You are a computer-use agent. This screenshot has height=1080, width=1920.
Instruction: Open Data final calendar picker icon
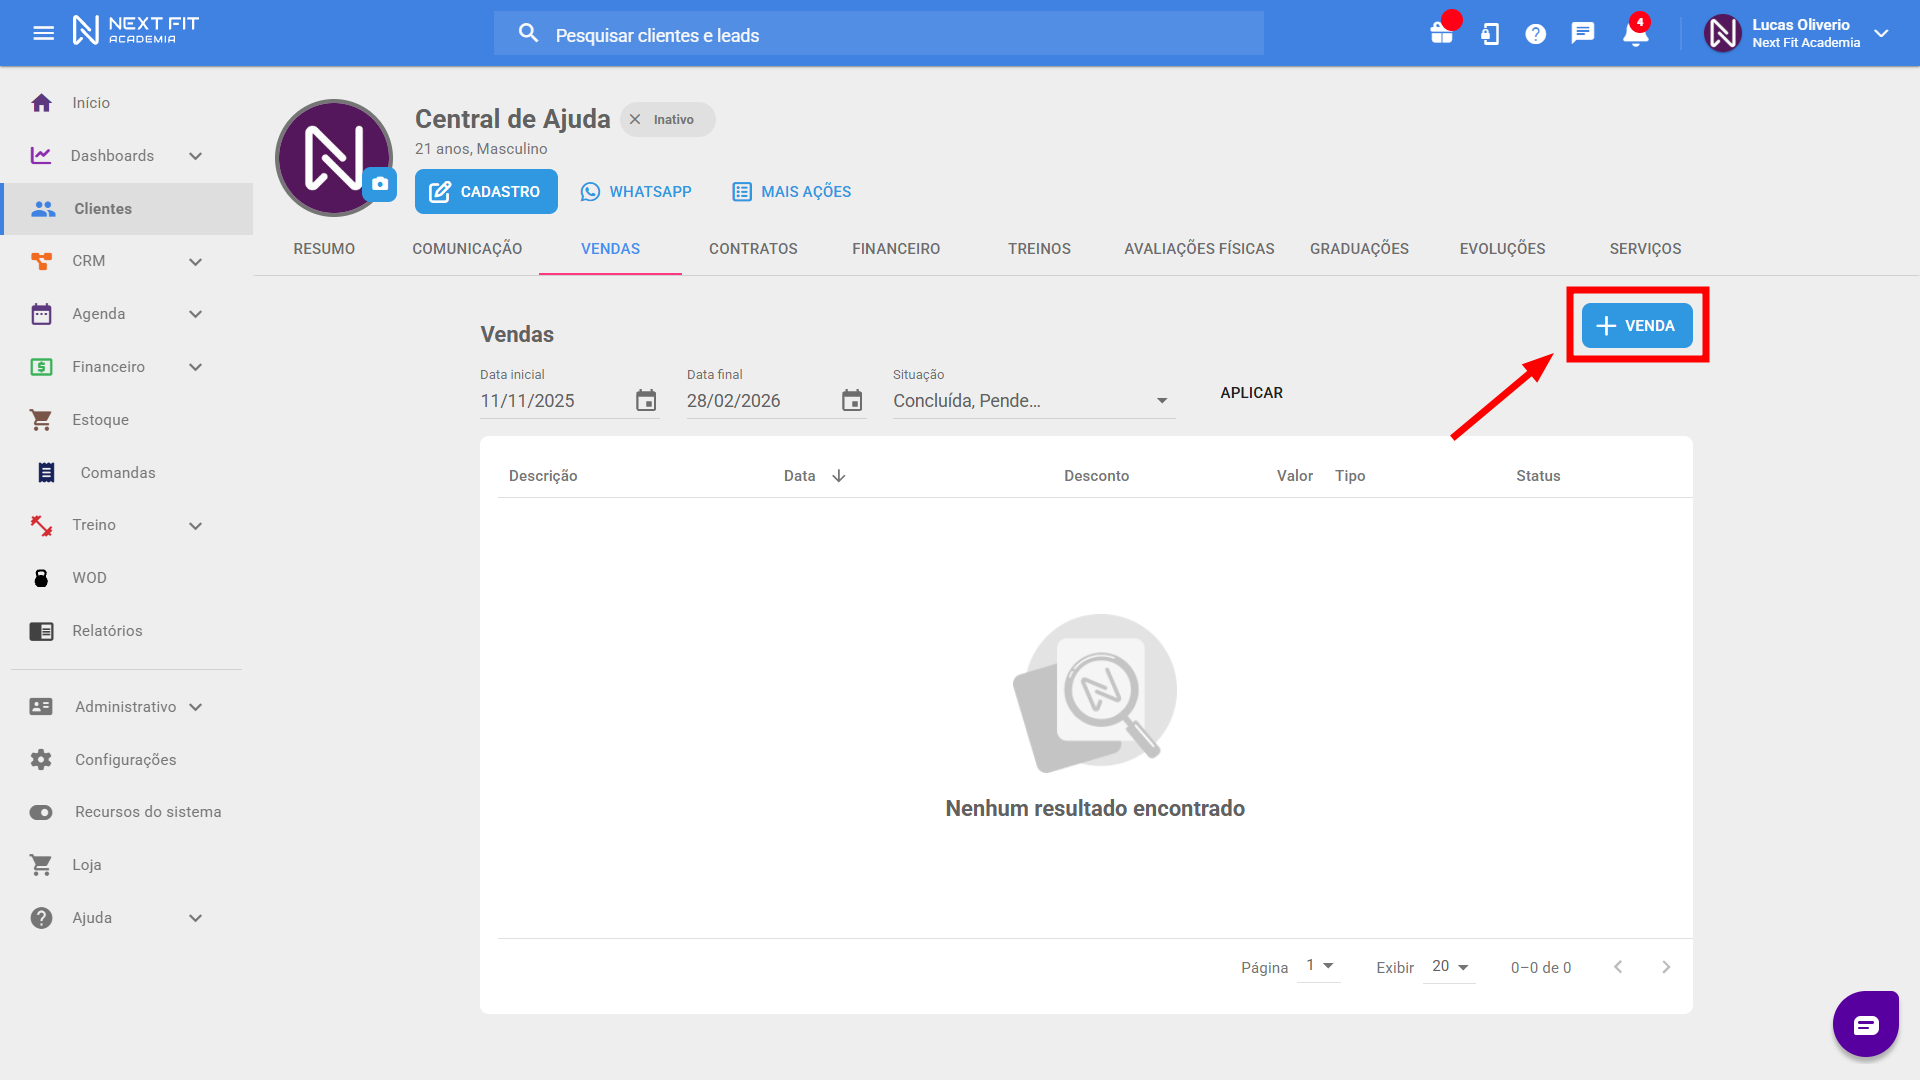click(852, 401)
